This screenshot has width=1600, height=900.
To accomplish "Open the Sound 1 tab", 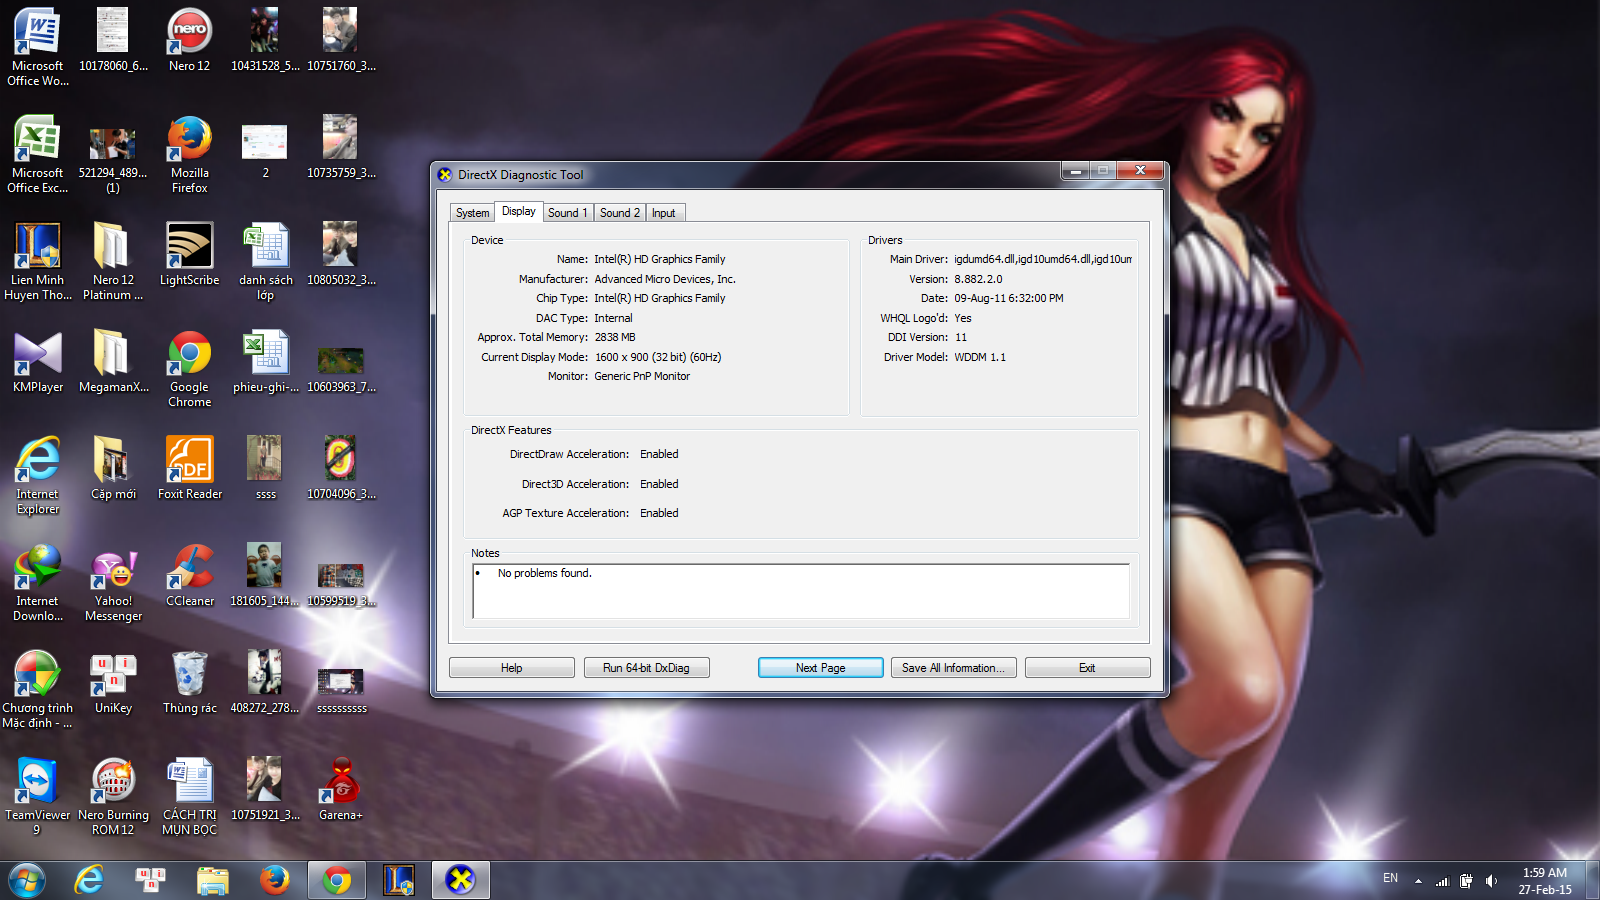I will (x=567, y=213).
